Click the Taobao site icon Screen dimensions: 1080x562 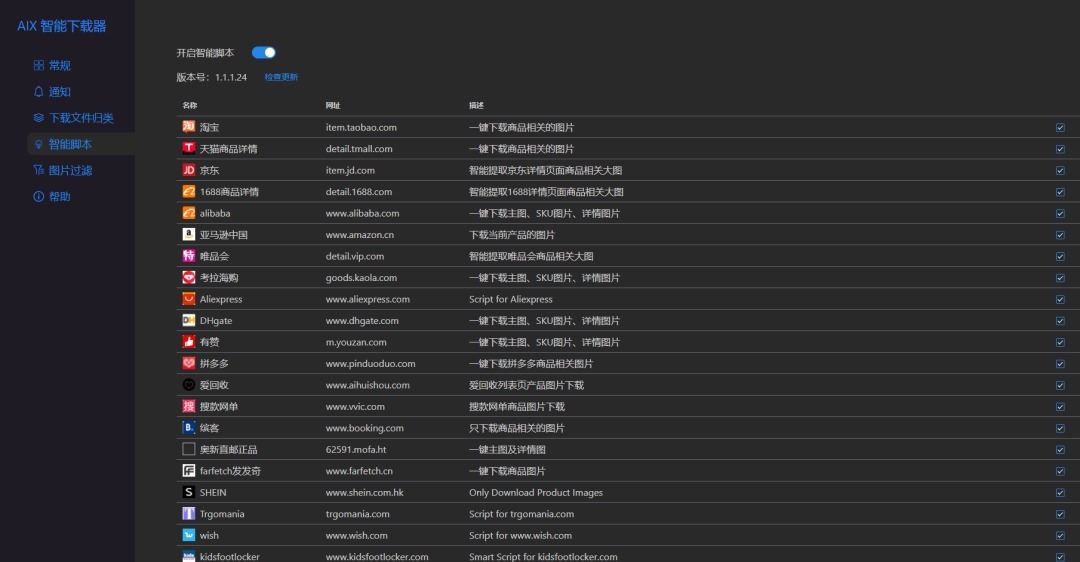pos(188,127)
